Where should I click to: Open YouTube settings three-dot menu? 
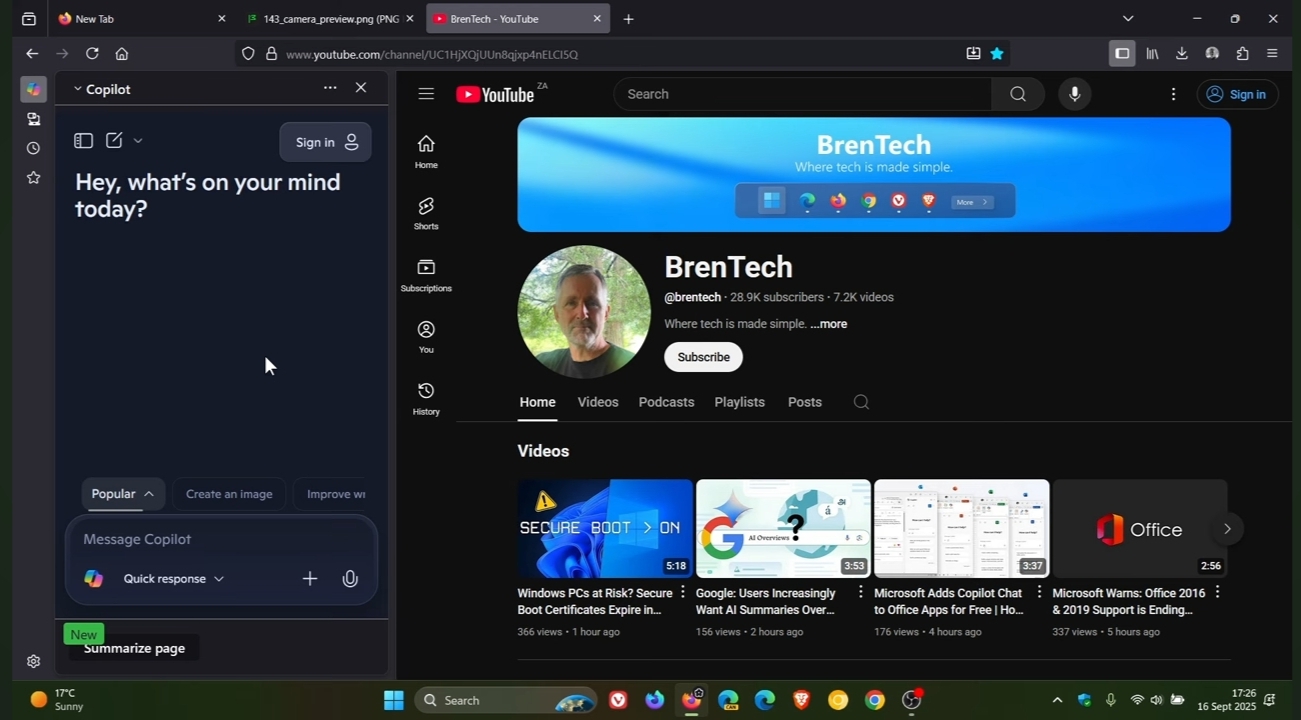[x=1174, y=94]
